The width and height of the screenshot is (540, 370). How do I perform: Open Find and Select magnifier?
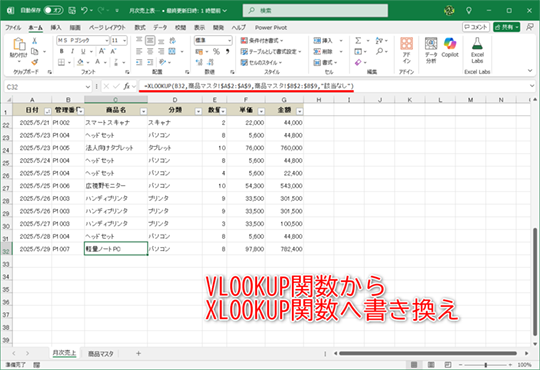[x=380, y=51]
